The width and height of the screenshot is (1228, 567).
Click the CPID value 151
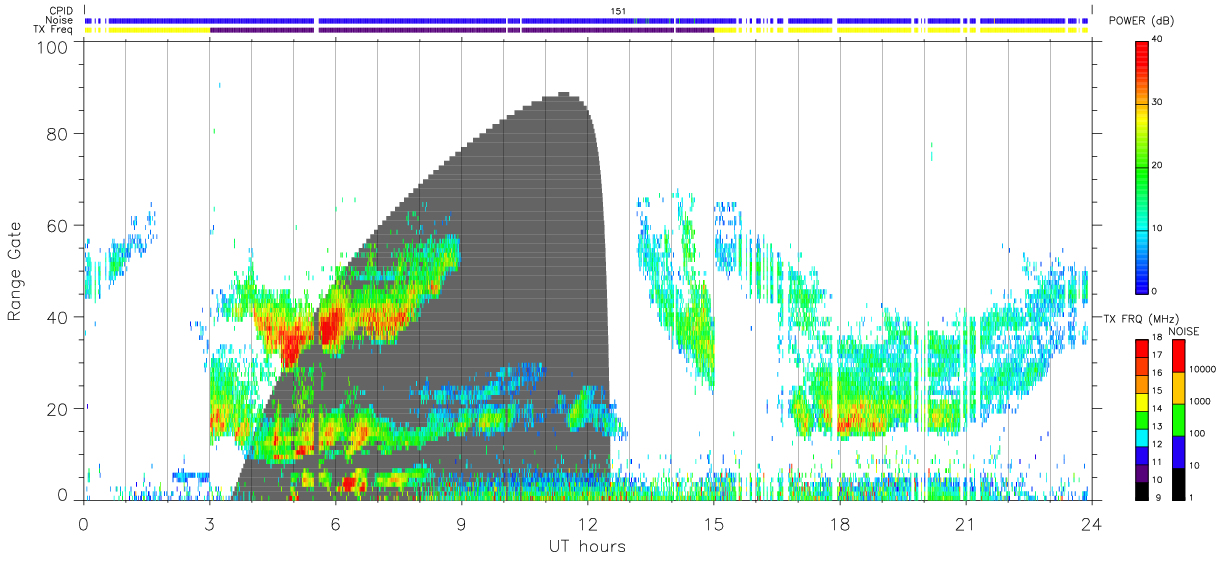pyautogui.click(x=619, y=11)
